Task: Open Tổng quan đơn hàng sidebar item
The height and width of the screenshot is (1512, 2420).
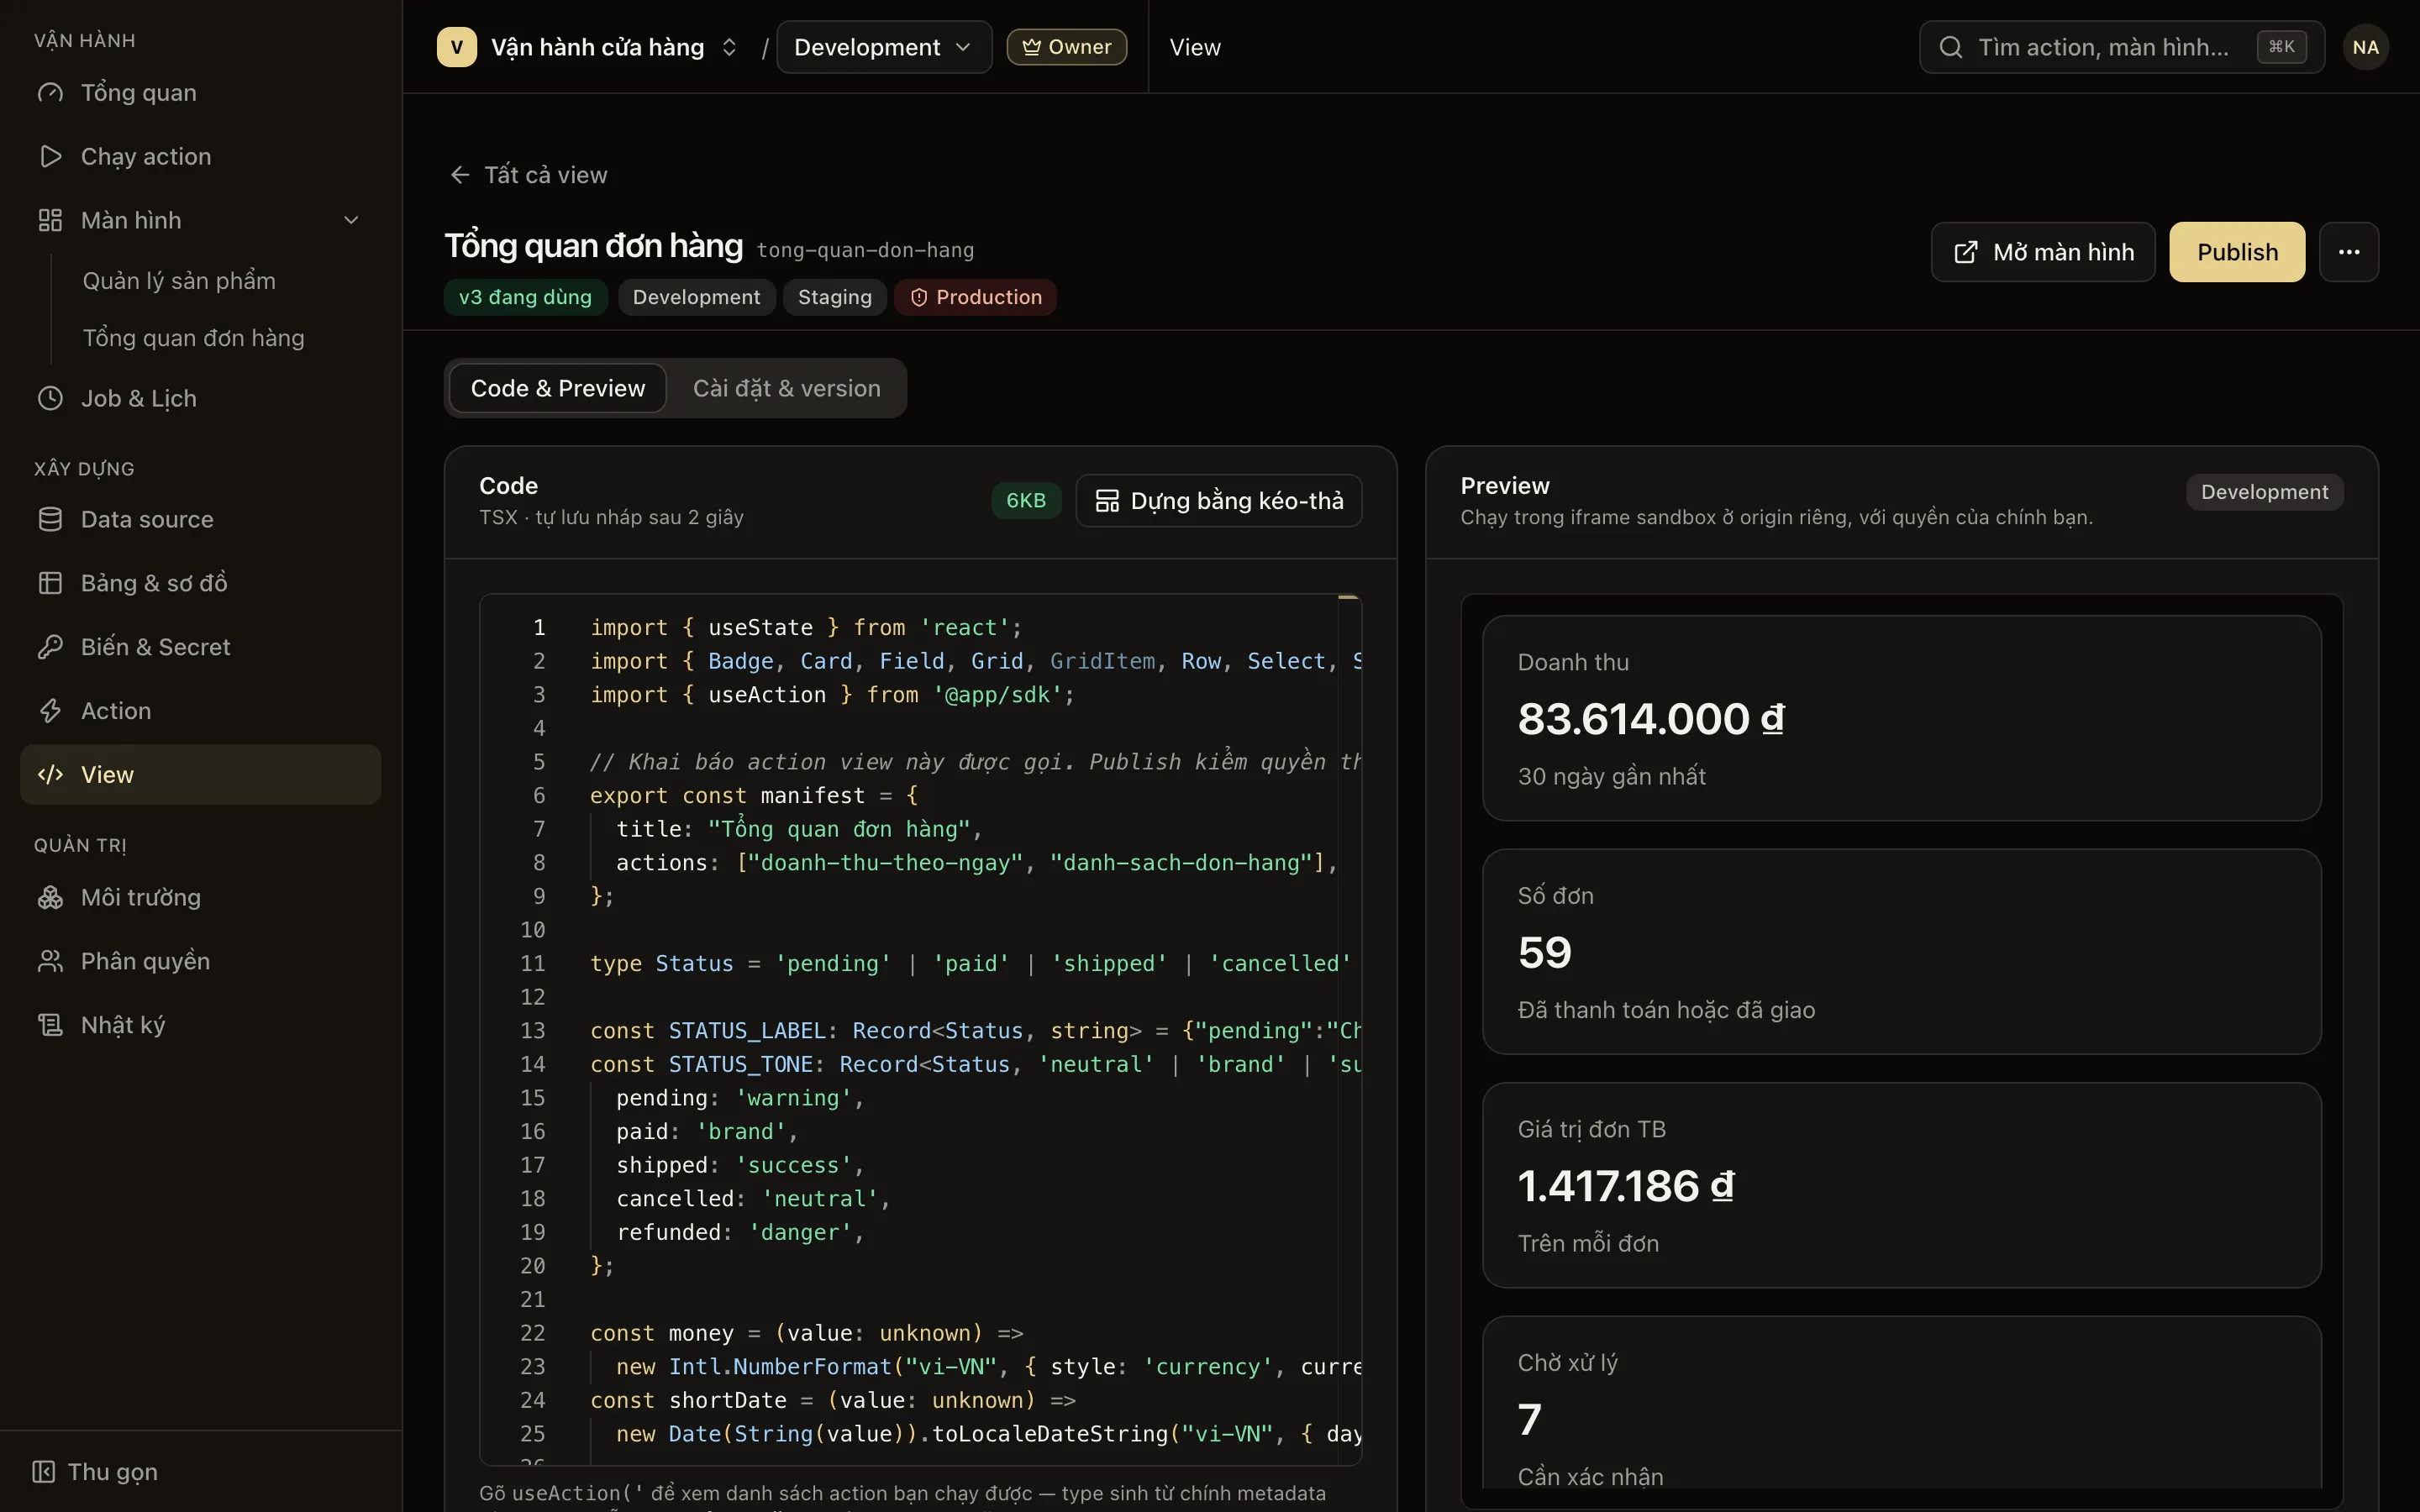Action: point(194,338)
